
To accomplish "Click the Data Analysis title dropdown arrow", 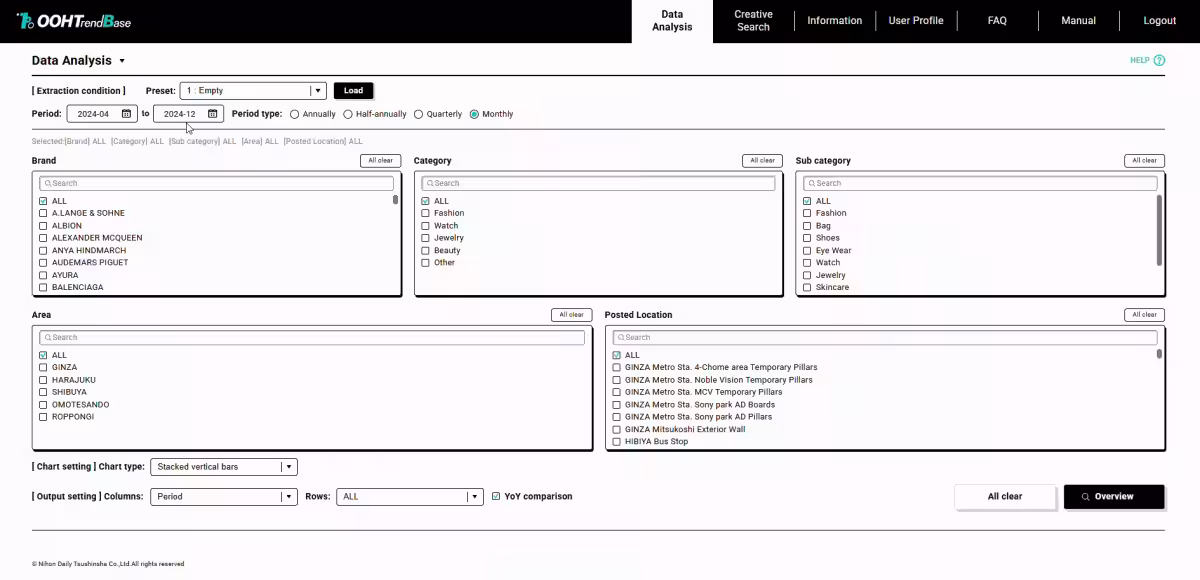I will click(122, 61).
